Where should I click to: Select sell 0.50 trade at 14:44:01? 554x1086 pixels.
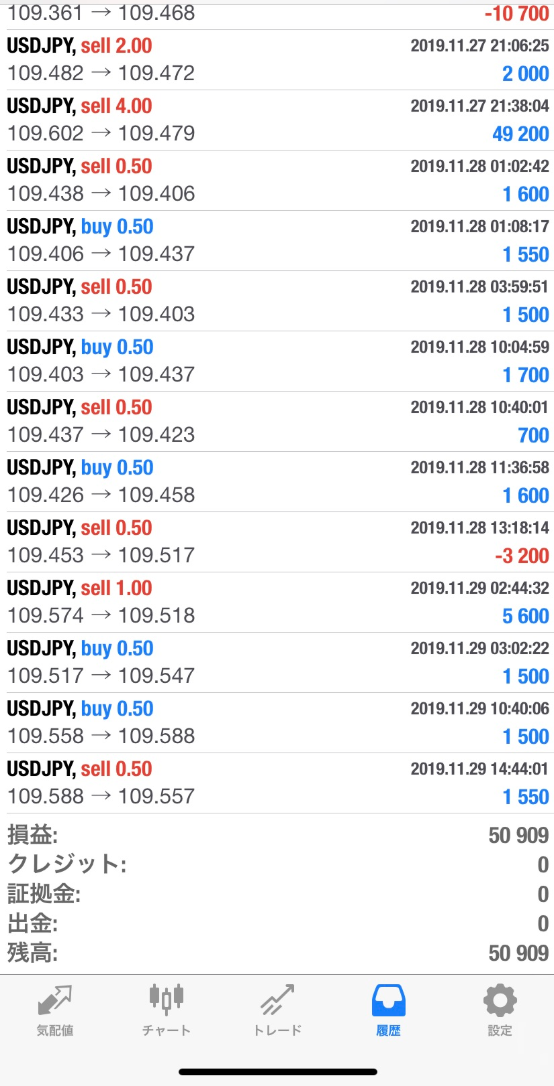tap(277, 783)
